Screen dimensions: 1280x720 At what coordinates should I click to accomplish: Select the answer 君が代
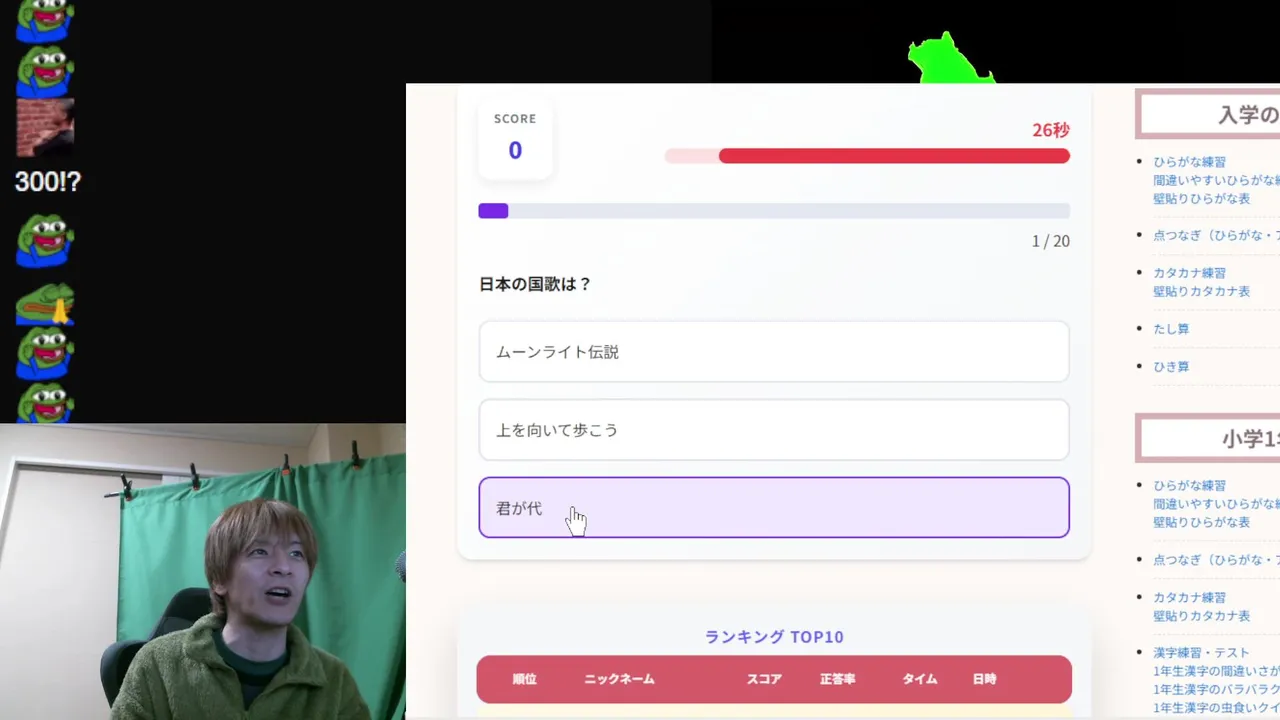[774, 508]
